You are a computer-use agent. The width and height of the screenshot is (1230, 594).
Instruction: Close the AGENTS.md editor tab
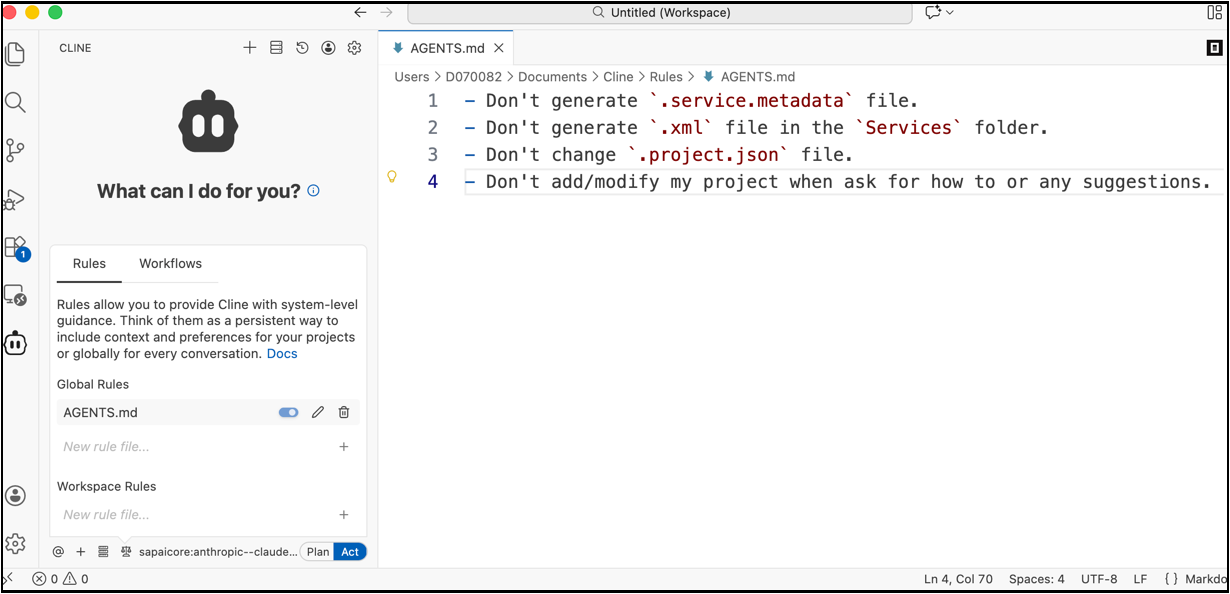[x=498, y=48]
